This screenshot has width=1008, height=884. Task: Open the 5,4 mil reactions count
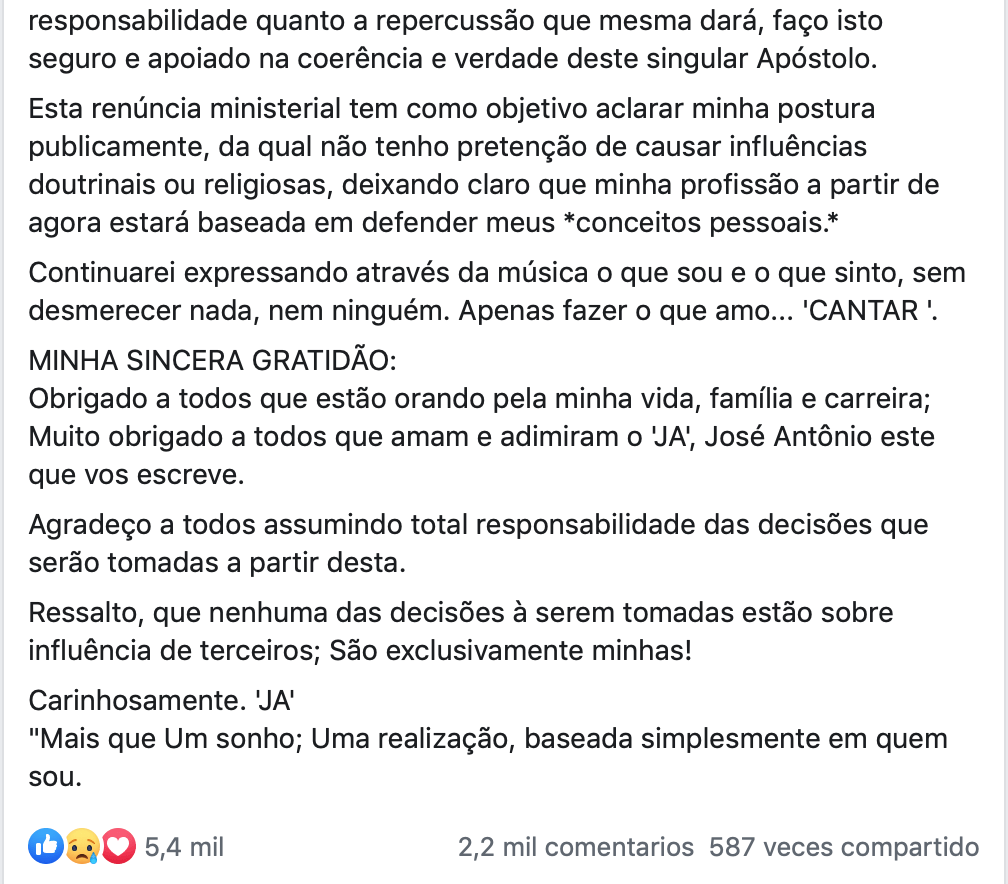pyautogui.click(x=184, y=847)
